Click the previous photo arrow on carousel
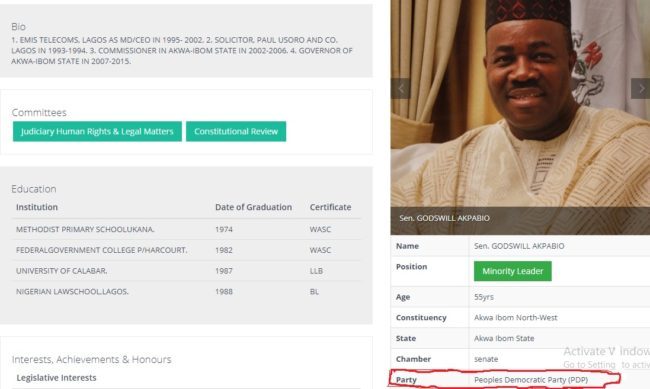 [400, 88]
